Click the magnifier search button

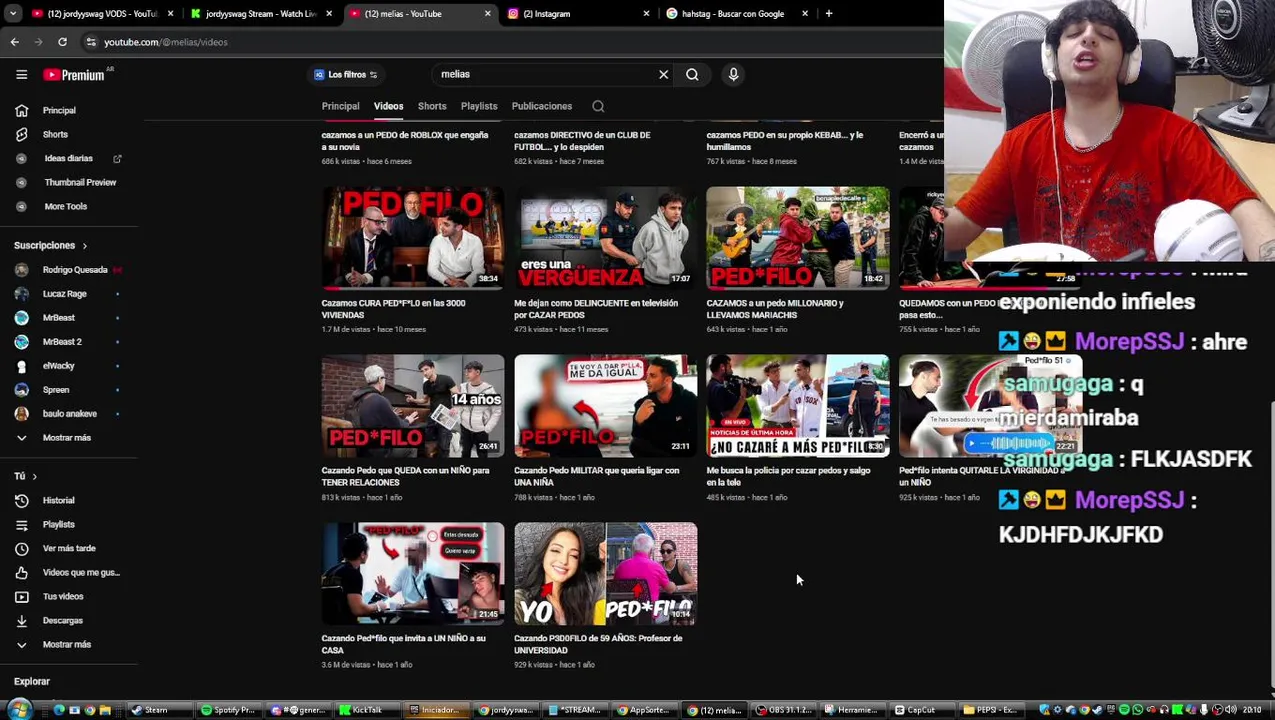pos(692,74)
